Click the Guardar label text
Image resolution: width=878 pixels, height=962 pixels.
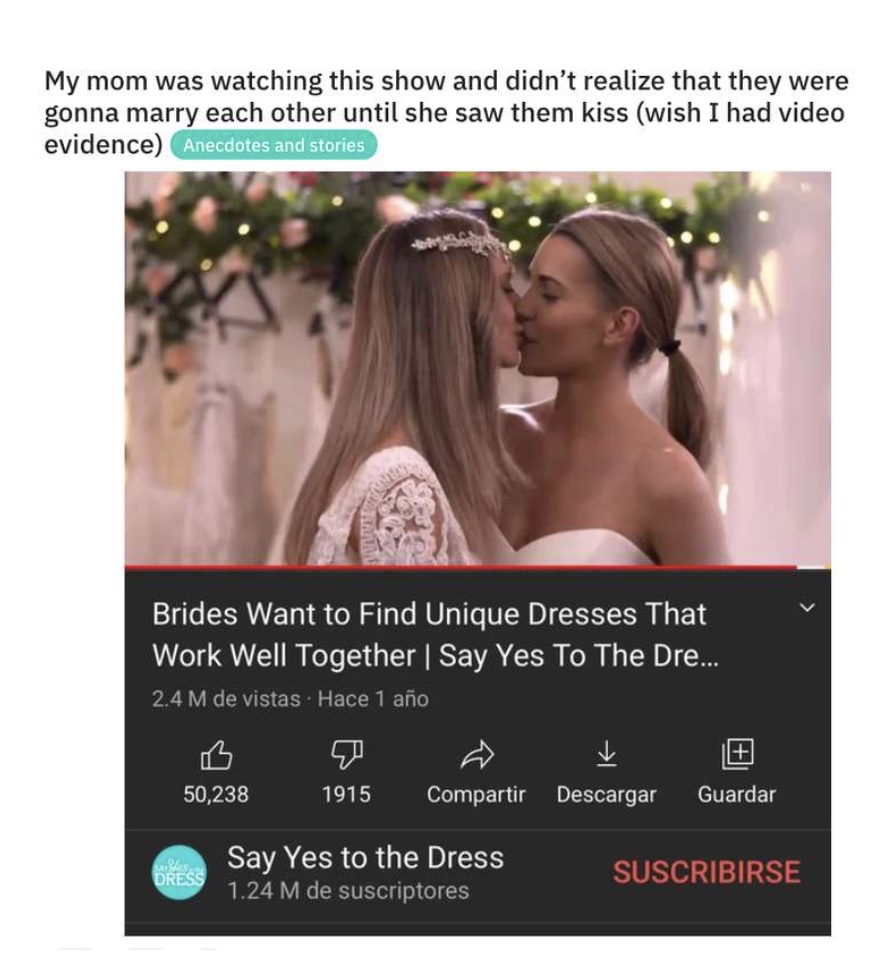(737, 795)
